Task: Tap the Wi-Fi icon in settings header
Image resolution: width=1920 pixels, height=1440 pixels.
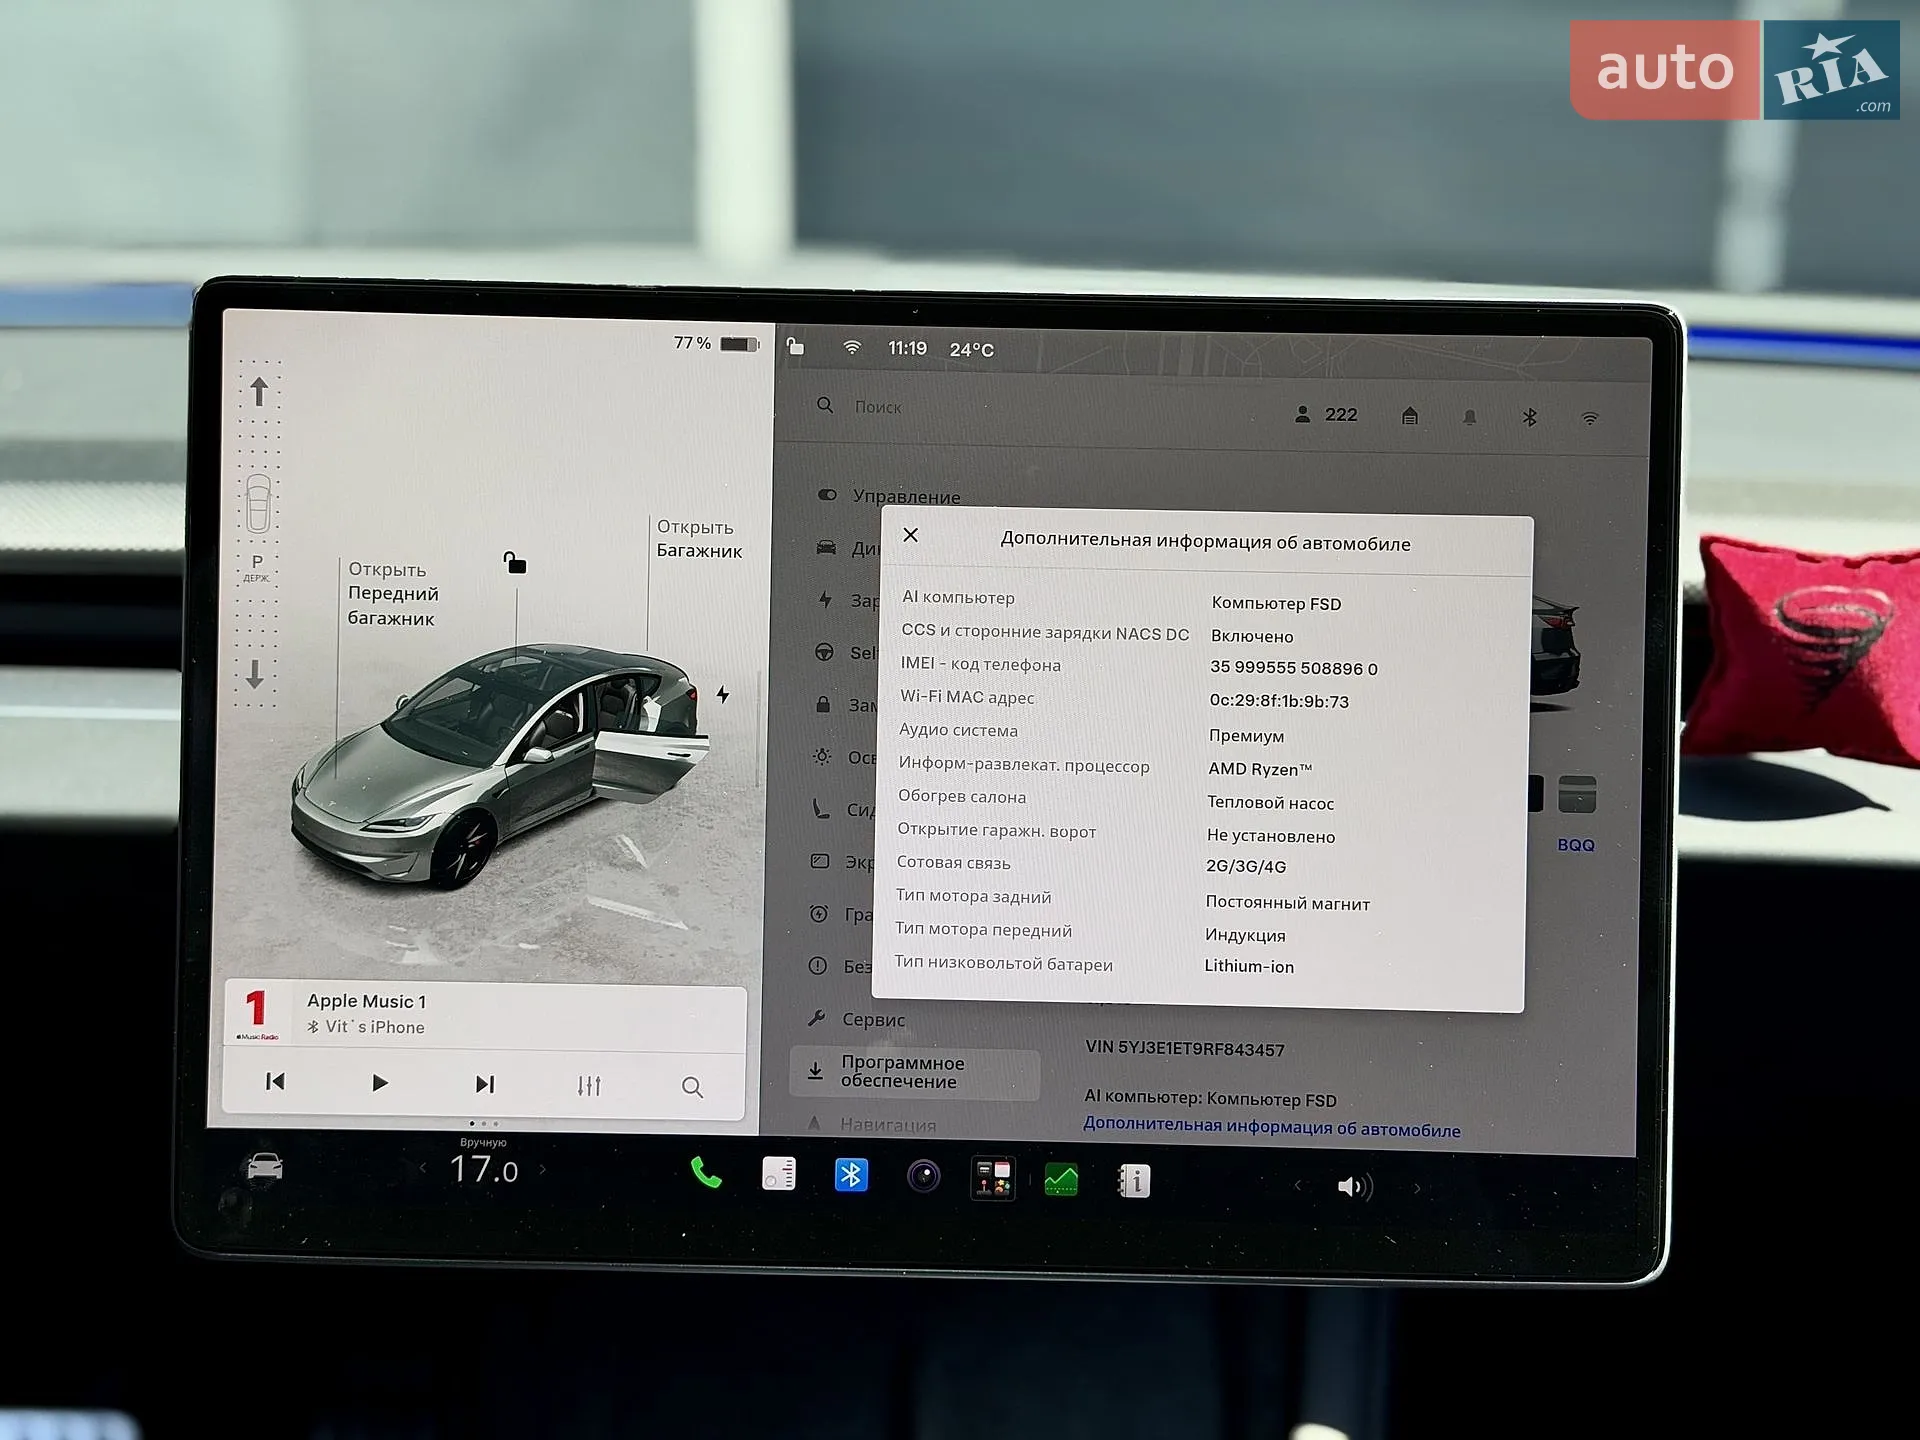Action: pos(1590,419)
